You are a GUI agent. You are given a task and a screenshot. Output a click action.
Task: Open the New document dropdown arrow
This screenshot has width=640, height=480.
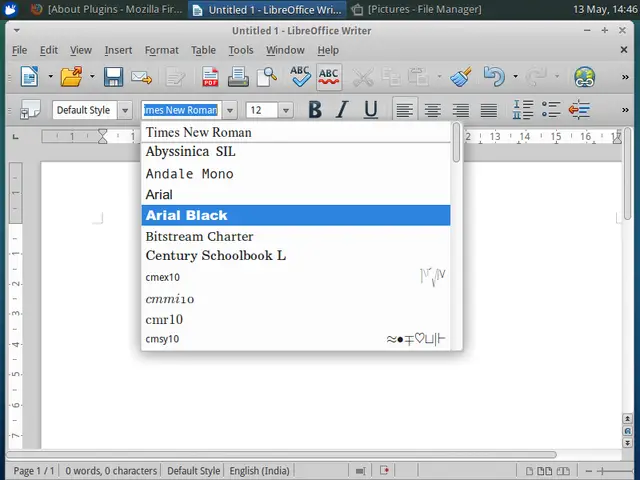point(51,76)
